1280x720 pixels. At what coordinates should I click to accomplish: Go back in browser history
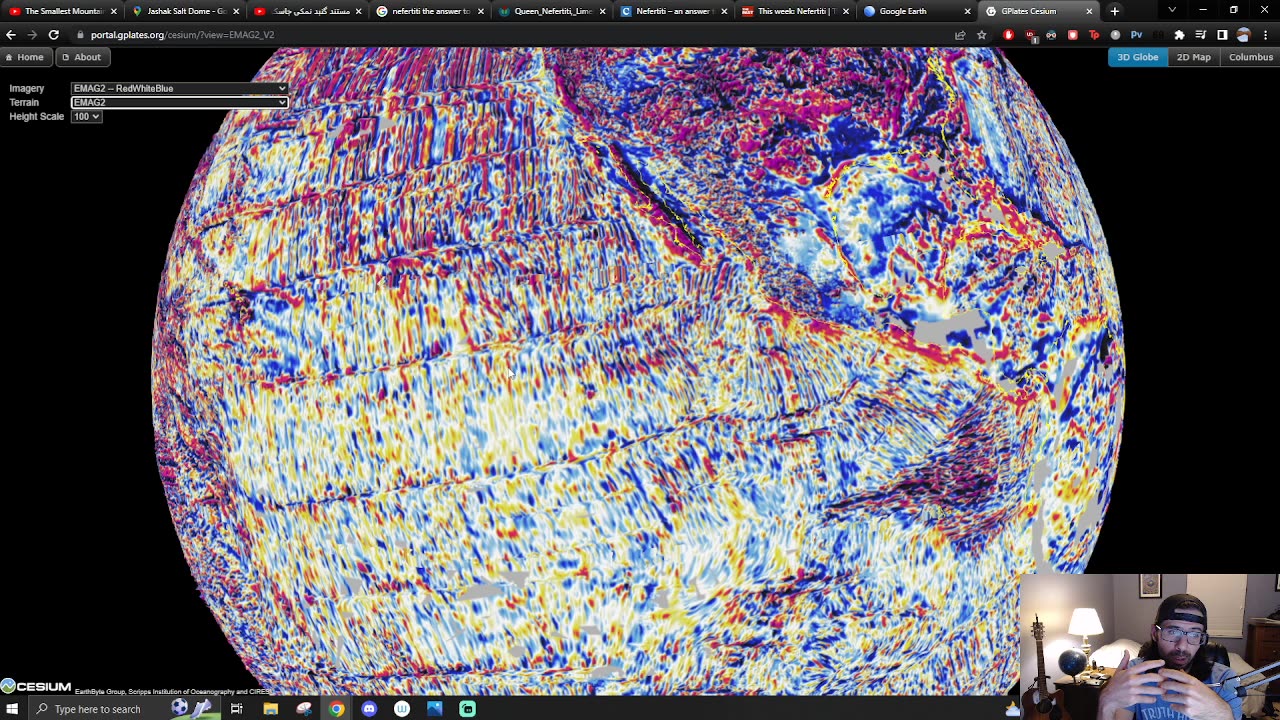pos(11,35)
